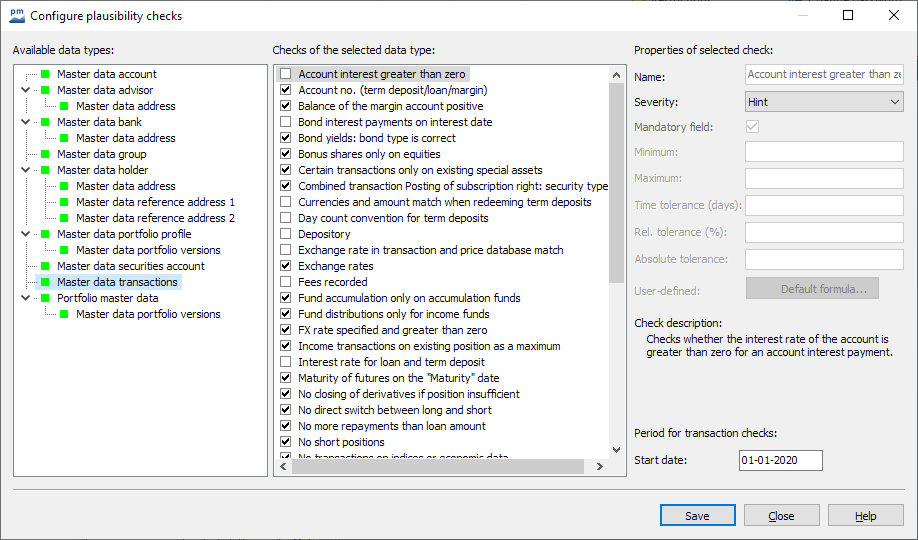Click the pm application icon in title bar
918x540 pixels.
(17, 16)
